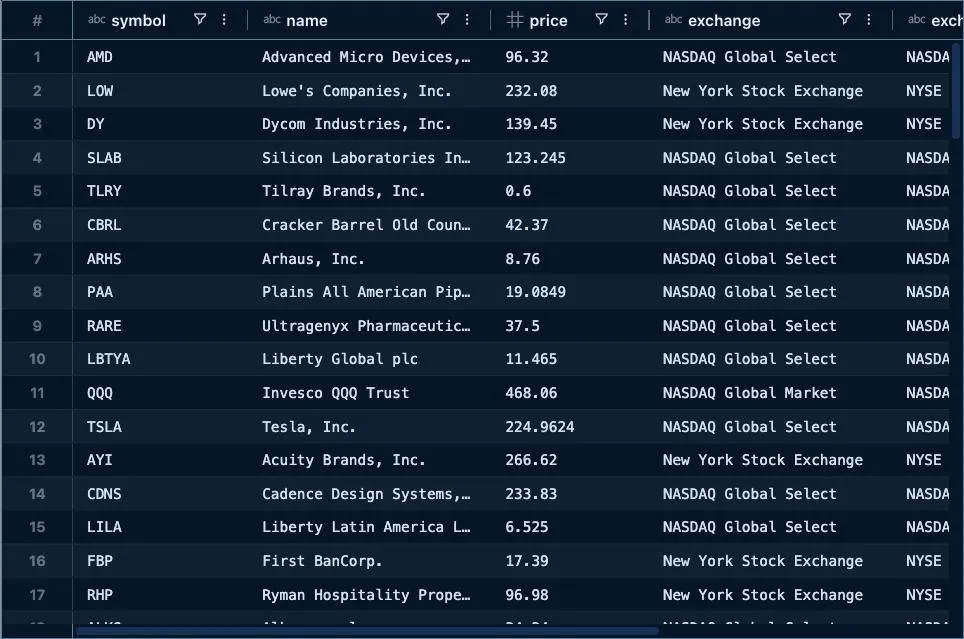Click NASDAQ Global Market exchange cell
The width and height of the screenshot is (964, 639).
pos(770,392)
